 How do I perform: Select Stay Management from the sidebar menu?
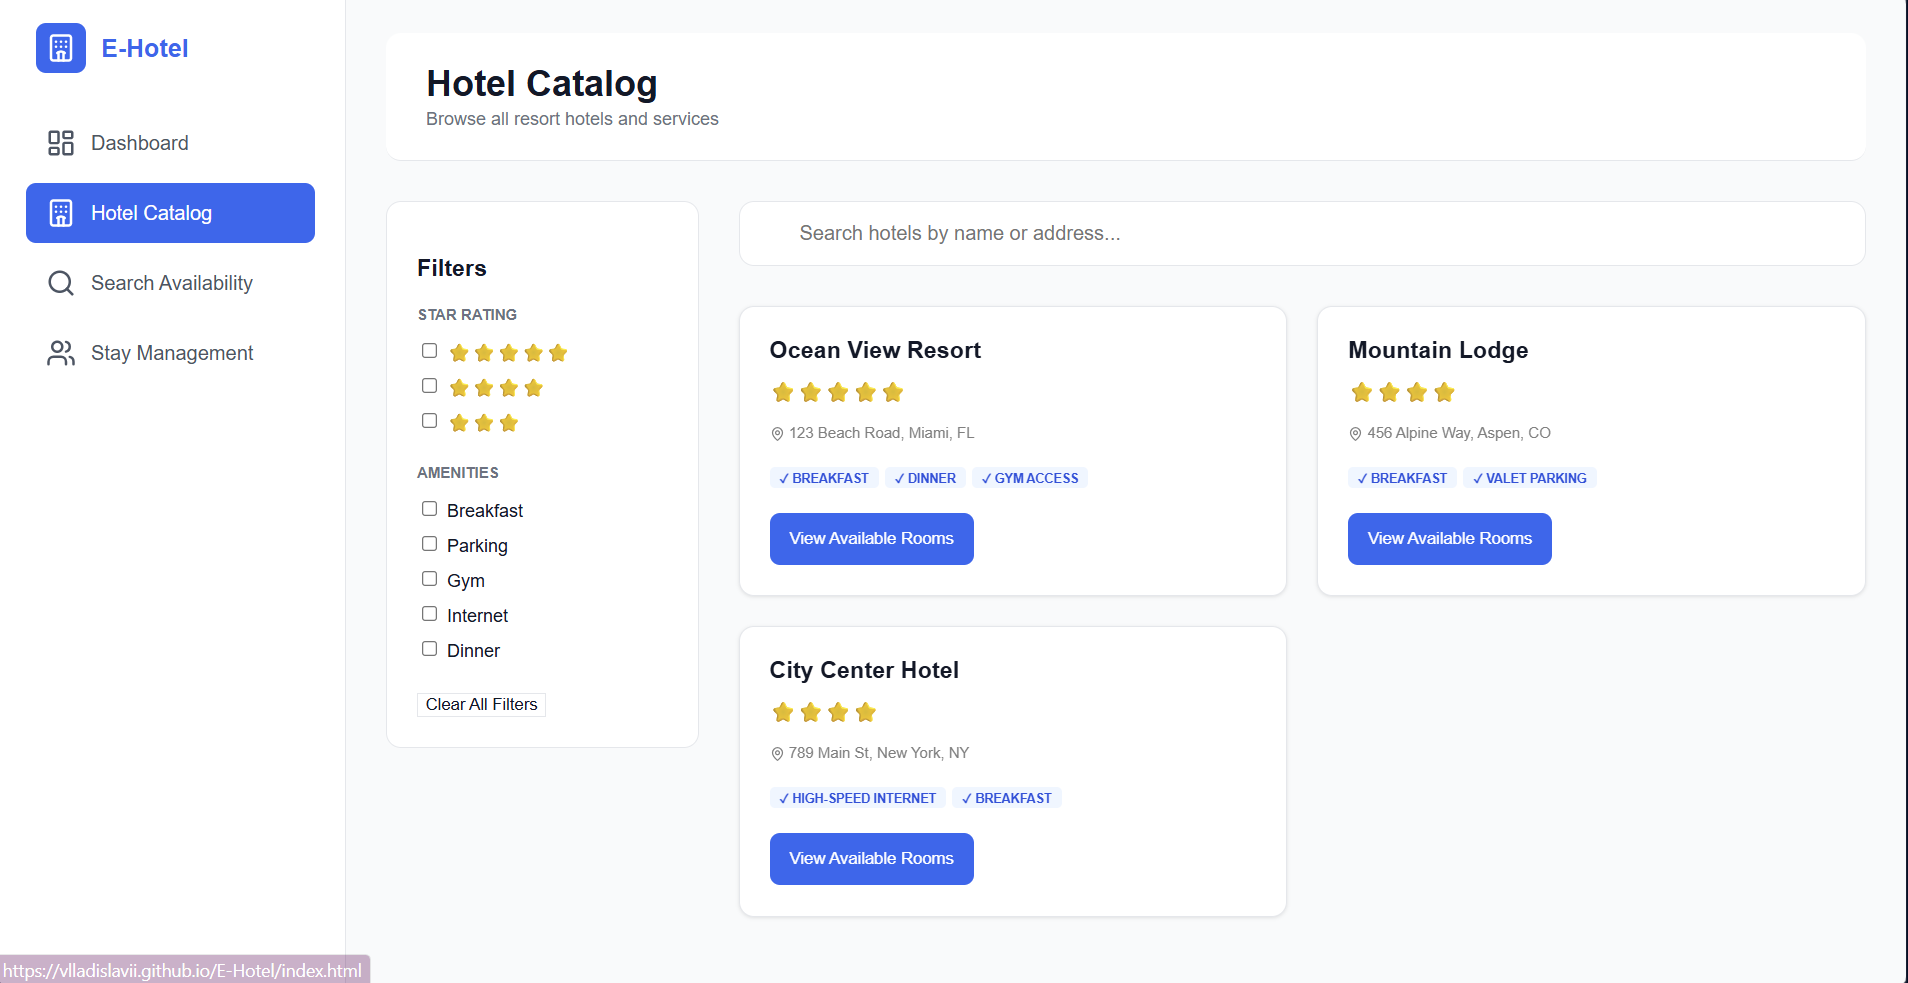coord(172,352)
